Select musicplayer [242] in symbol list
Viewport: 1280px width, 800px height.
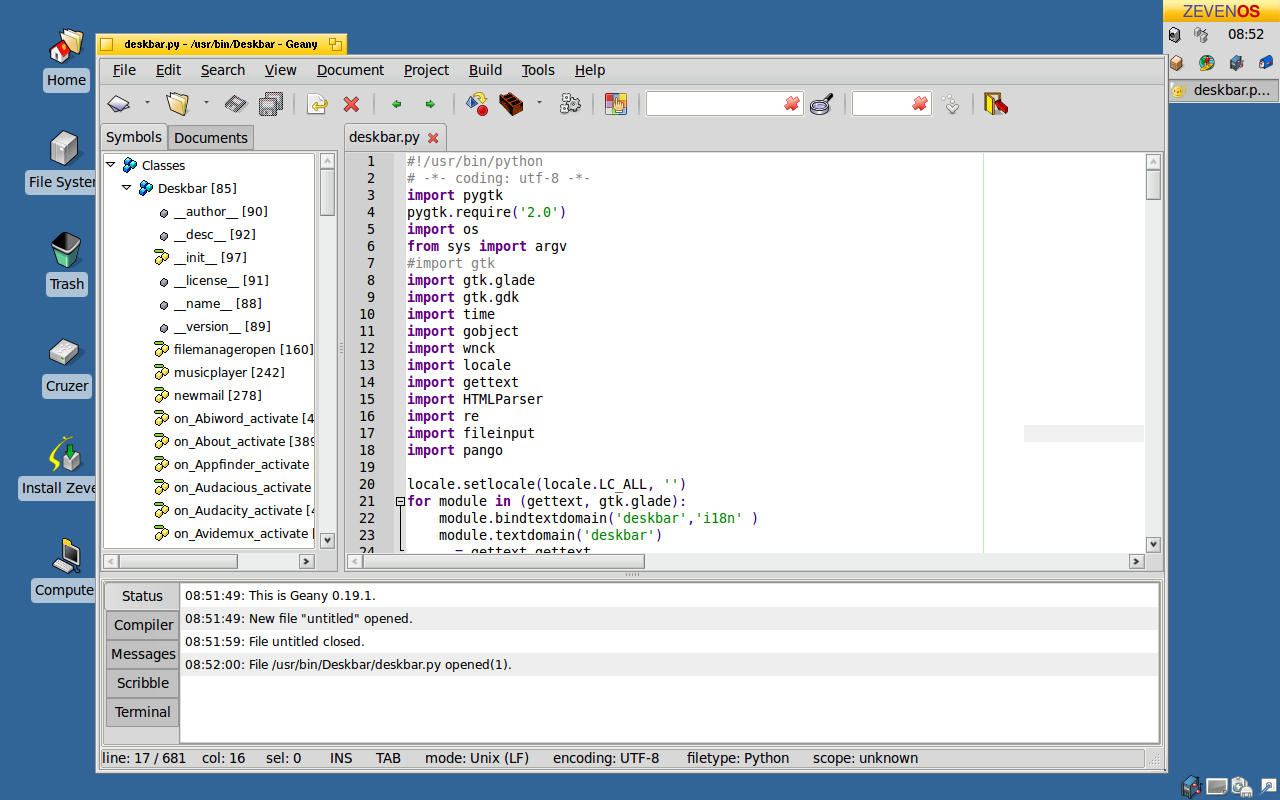coord(228,372)
